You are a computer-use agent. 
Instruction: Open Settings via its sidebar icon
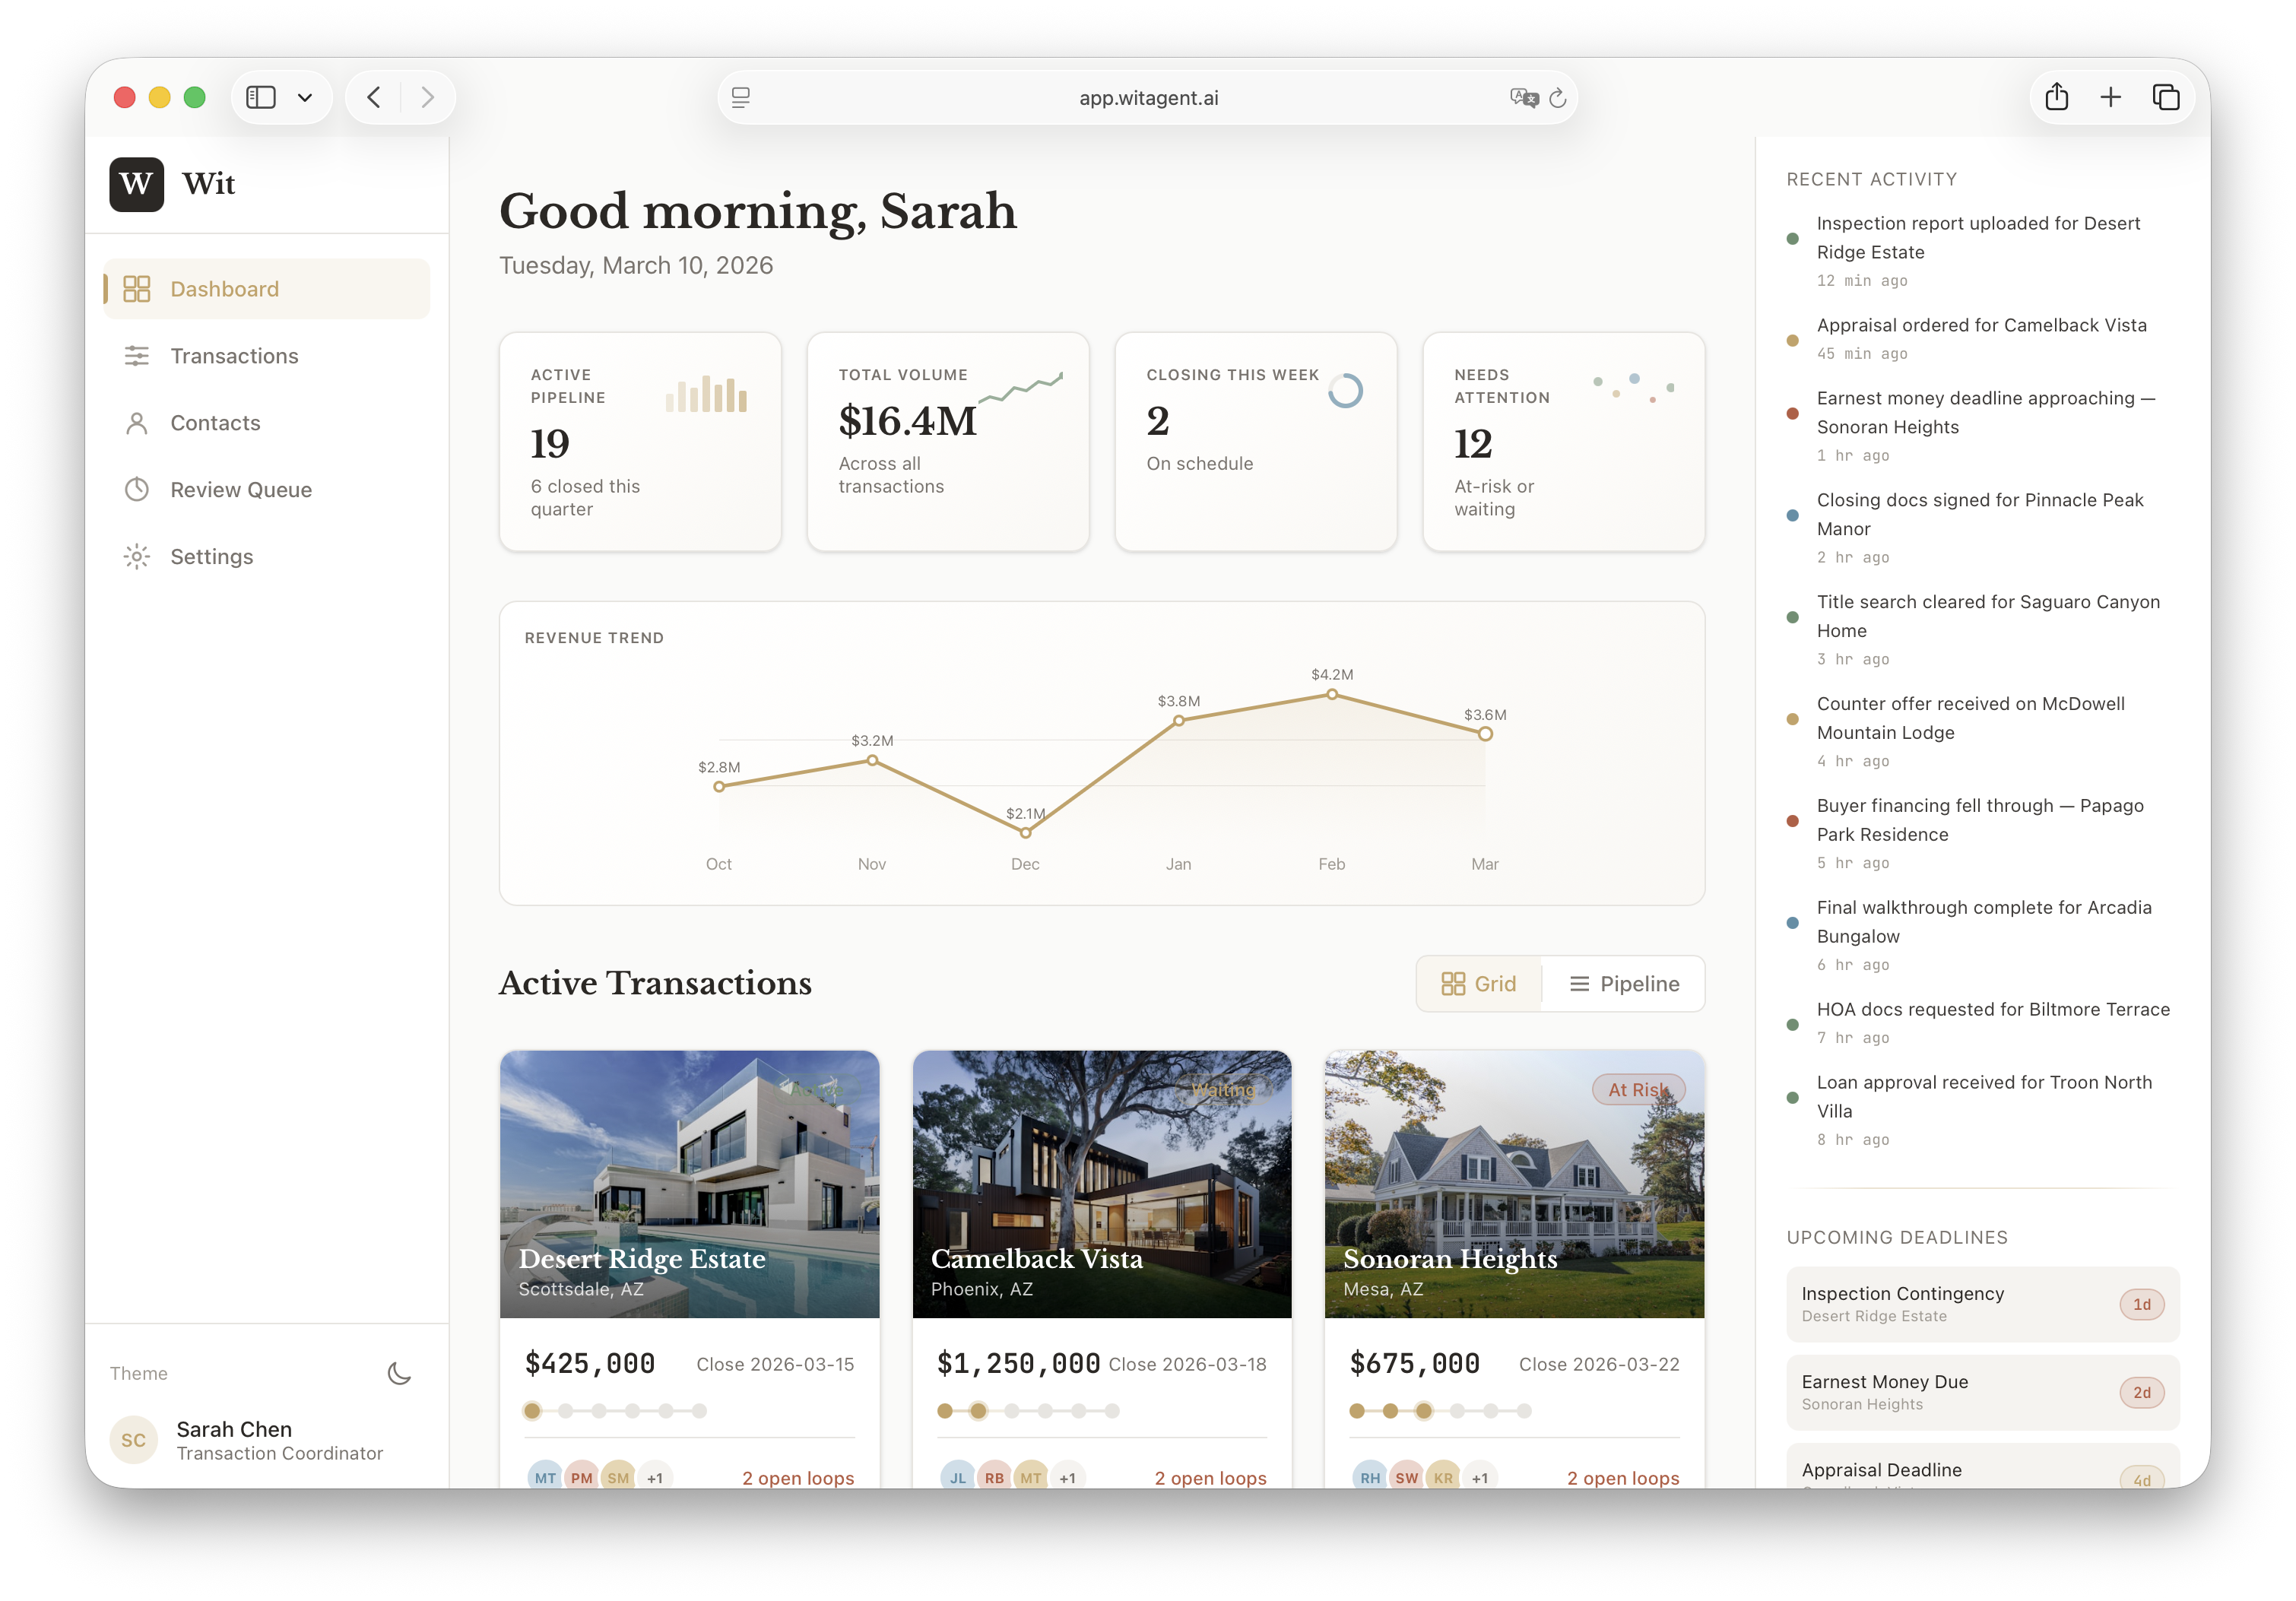(x=138, y=556)
